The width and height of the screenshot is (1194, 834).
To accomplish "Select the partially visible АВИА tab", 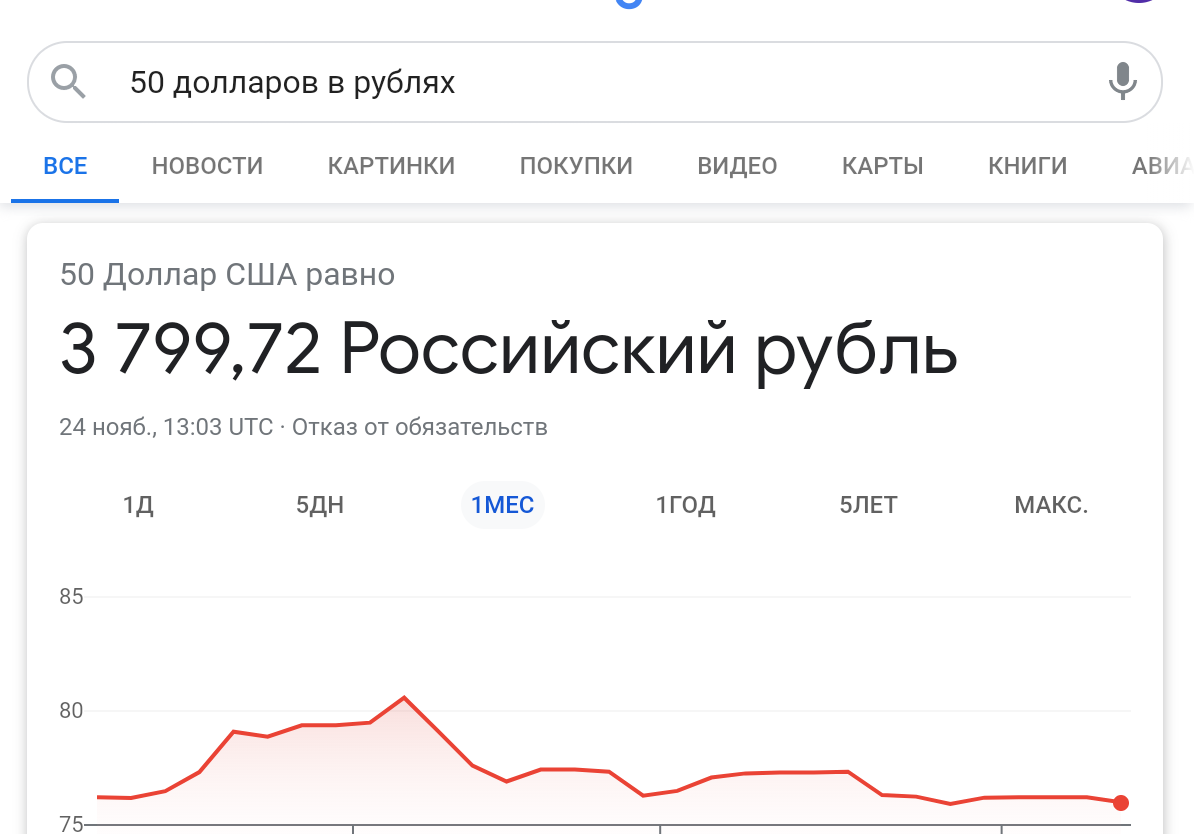I will tap(1162, 166).
